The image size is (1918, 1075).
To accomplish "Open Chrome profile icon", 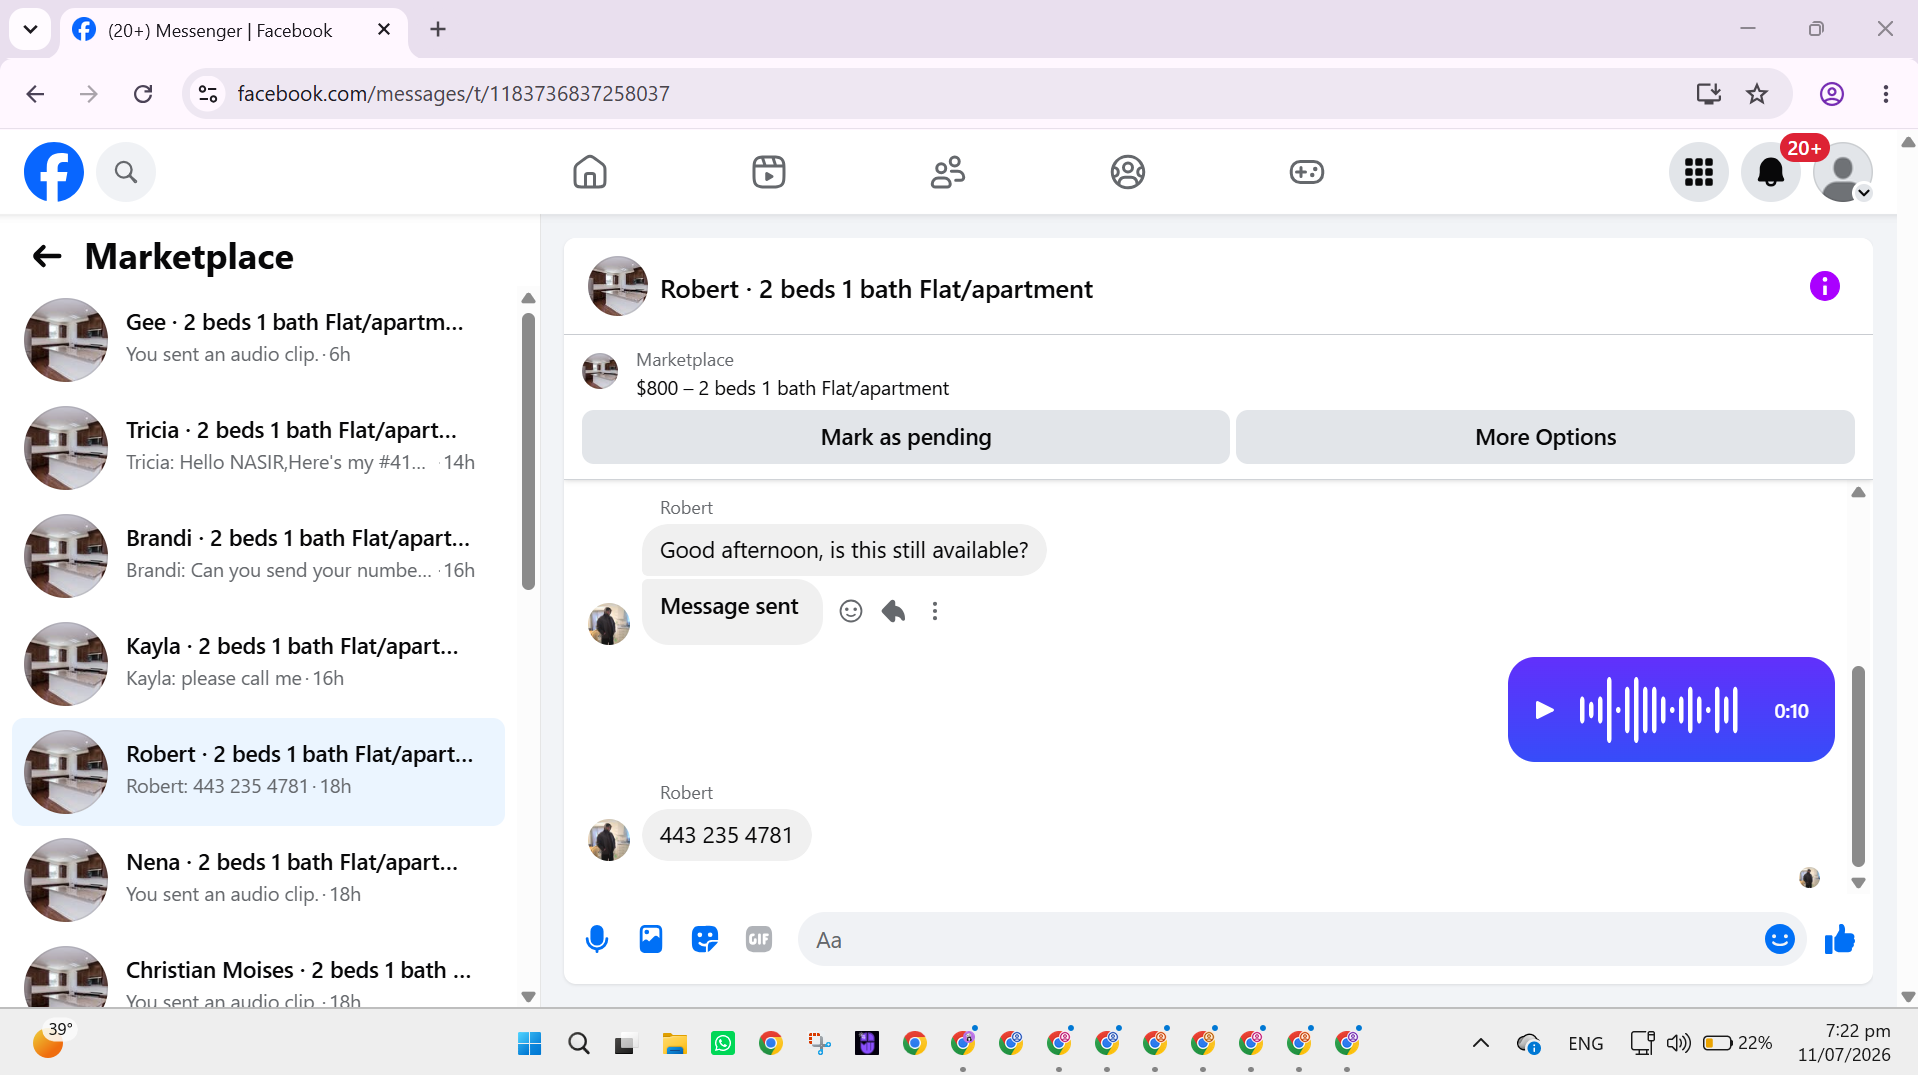I will (1831, 94).
